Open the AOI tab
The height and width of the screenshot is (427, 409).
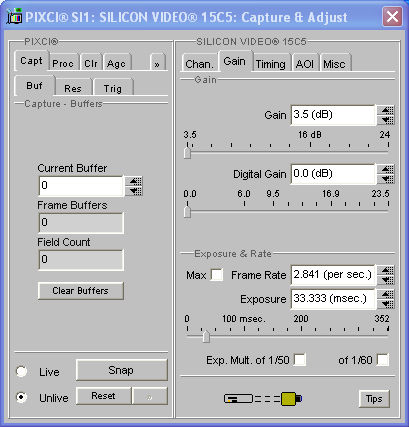(305, 63)
